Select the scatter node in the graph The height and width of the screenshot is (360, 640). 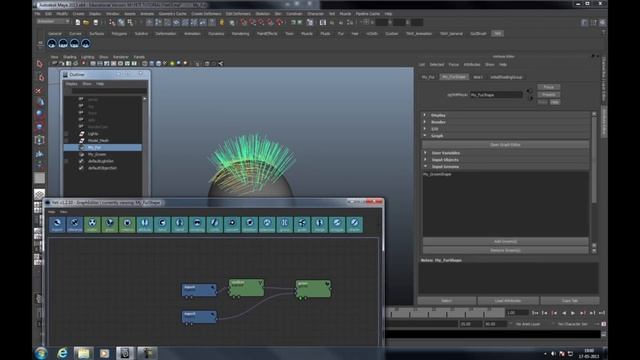click(246, 288)
